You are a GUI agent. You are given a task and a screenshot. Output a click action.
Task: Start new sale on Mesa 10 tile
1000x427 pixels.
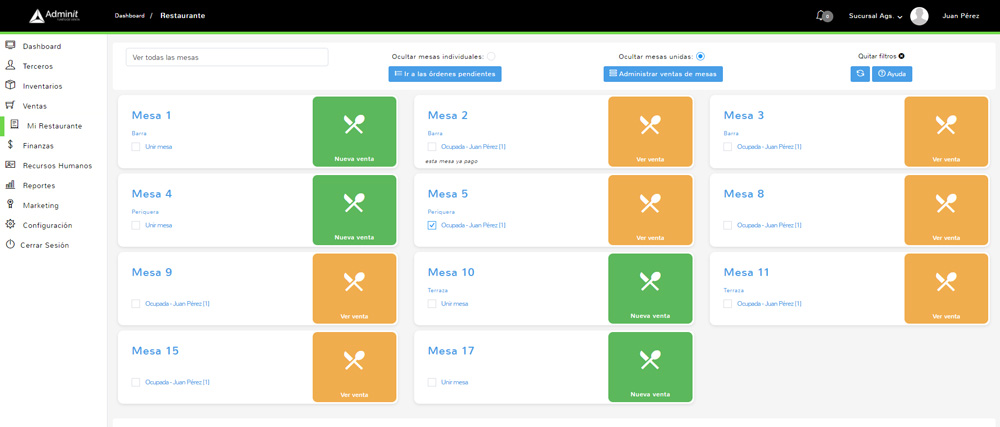click(650, 288)
